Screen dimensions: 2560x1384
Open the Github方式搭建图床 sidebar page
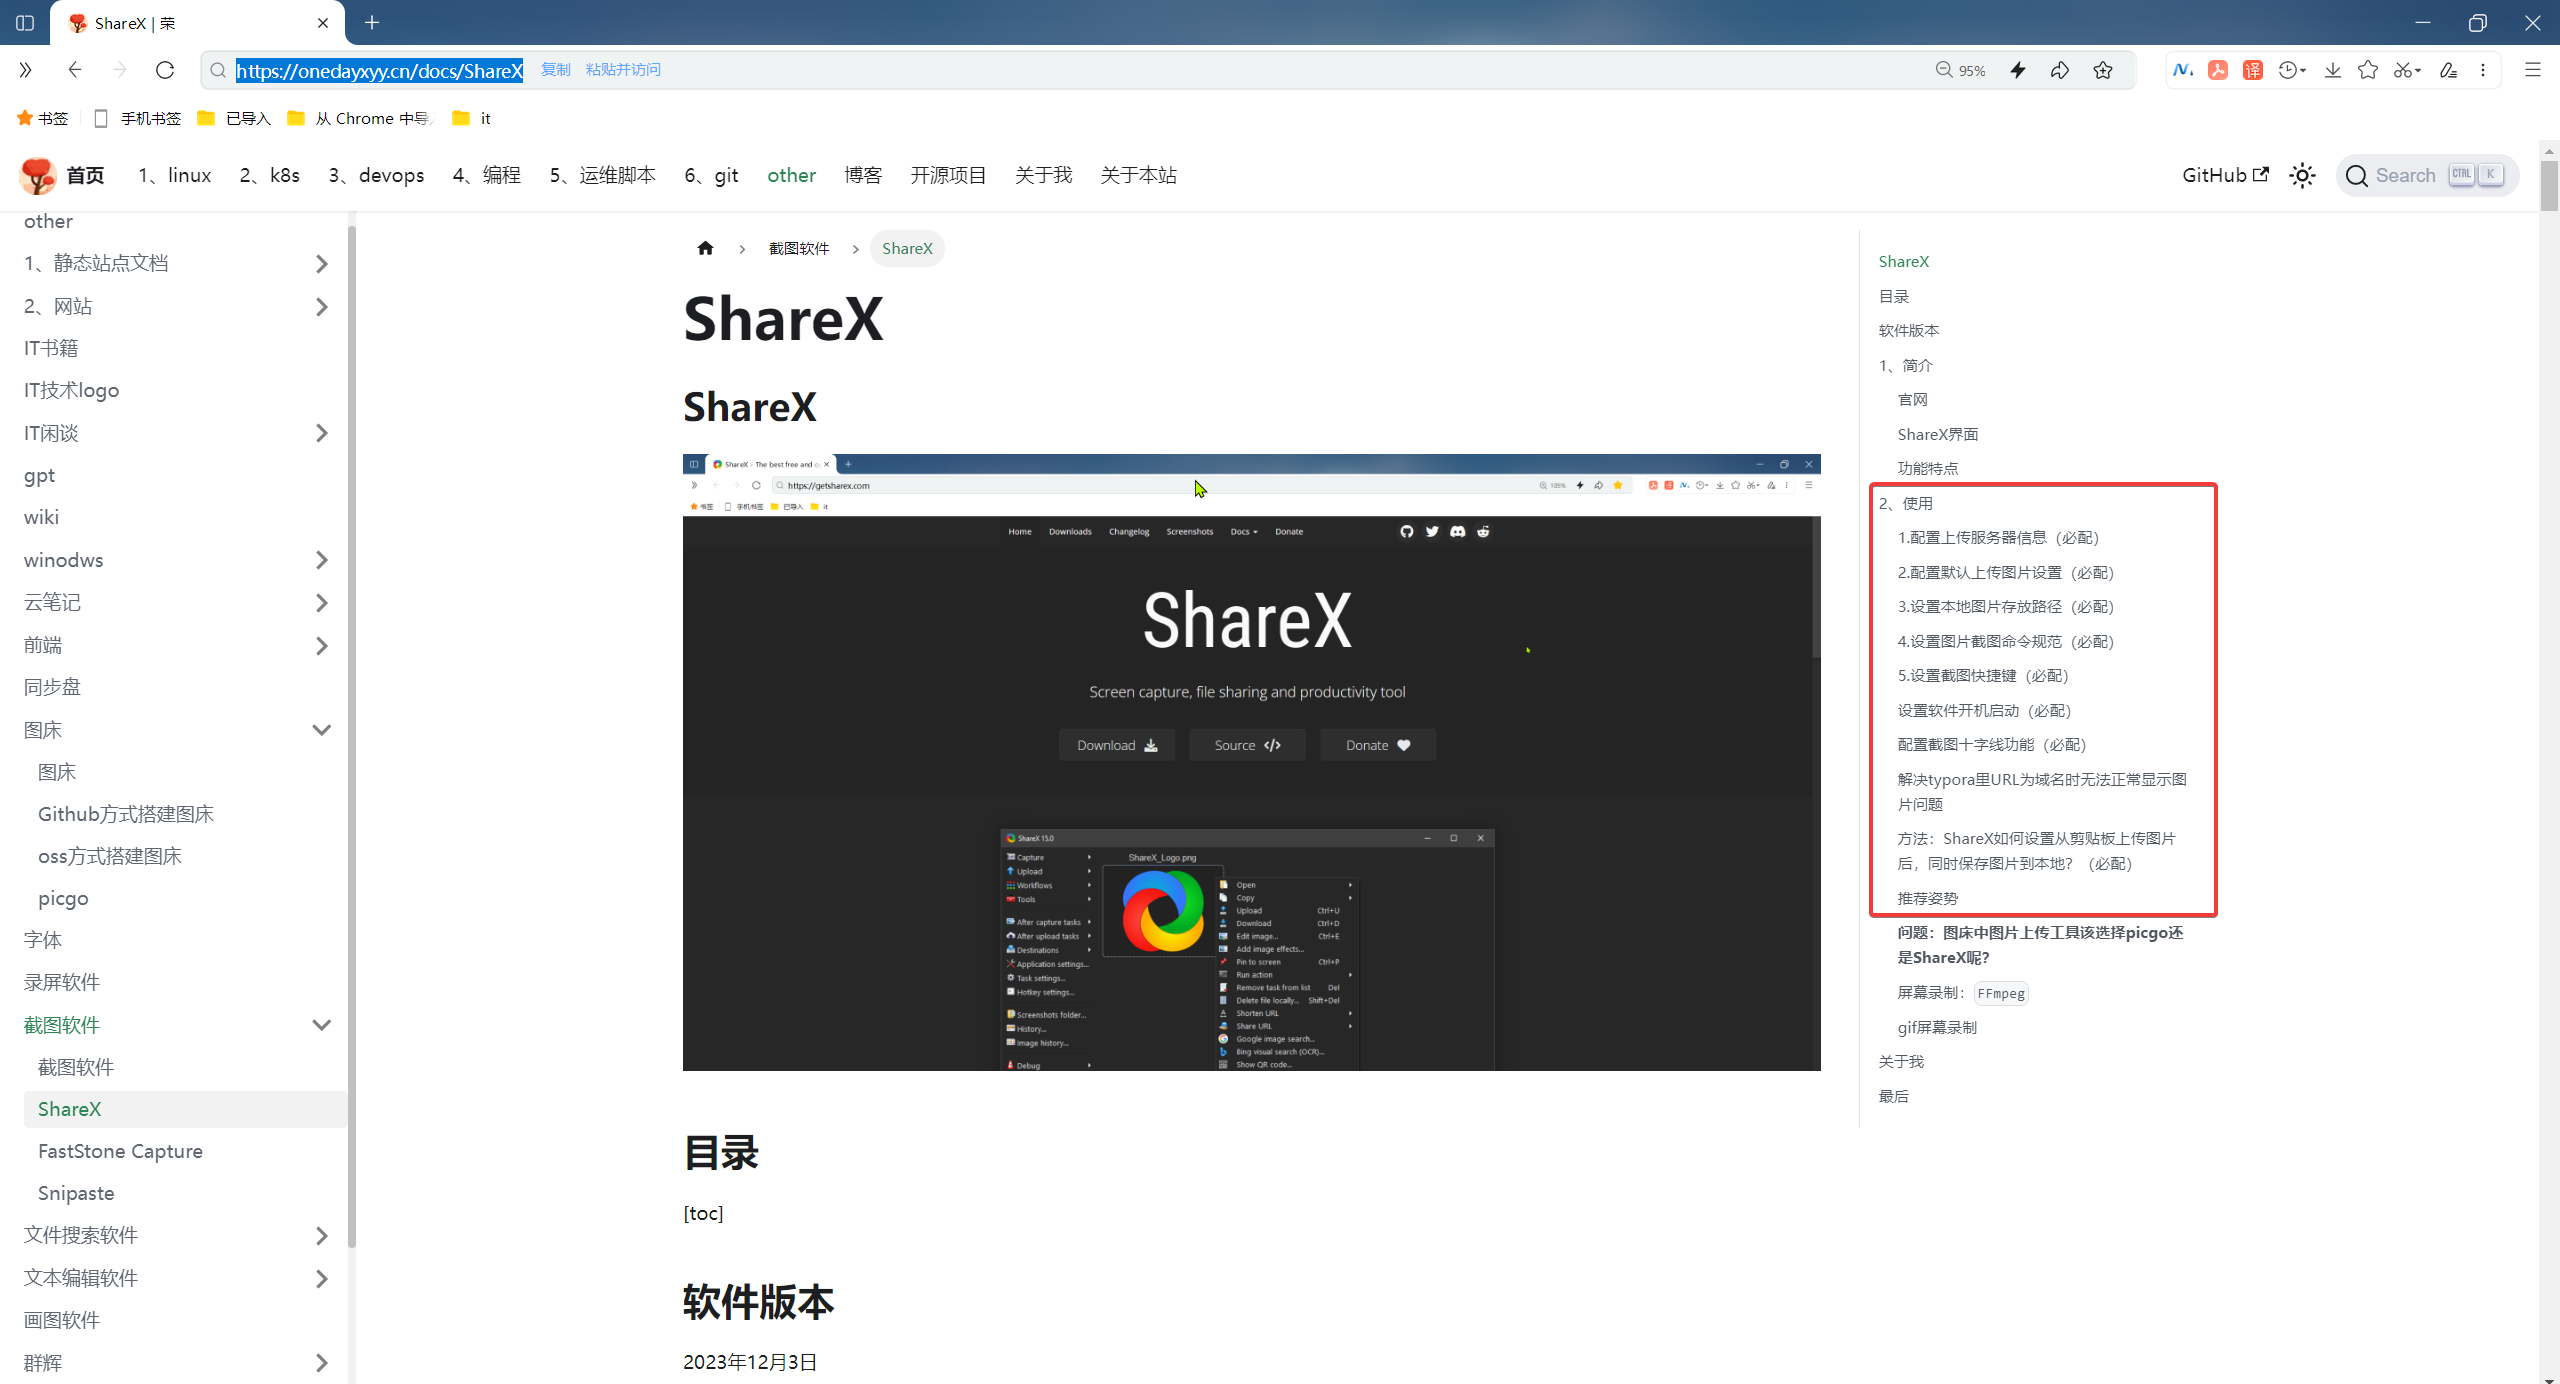[x=126, y=814]
